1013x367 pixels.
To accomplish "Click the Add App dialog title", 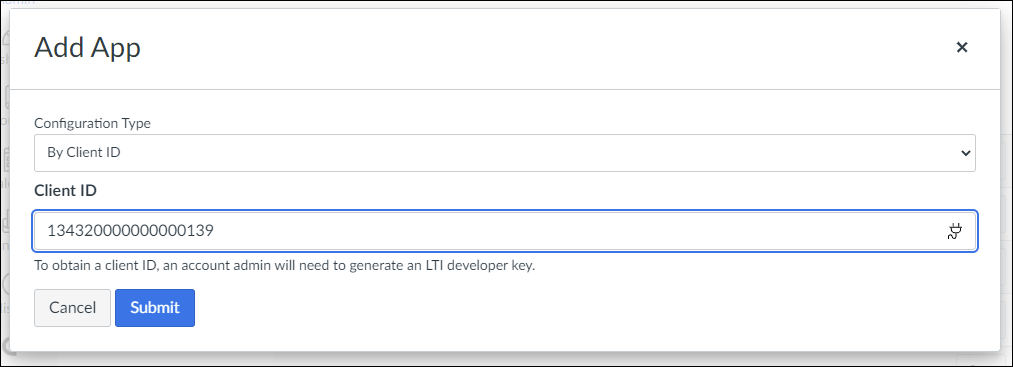I will 87,48.
